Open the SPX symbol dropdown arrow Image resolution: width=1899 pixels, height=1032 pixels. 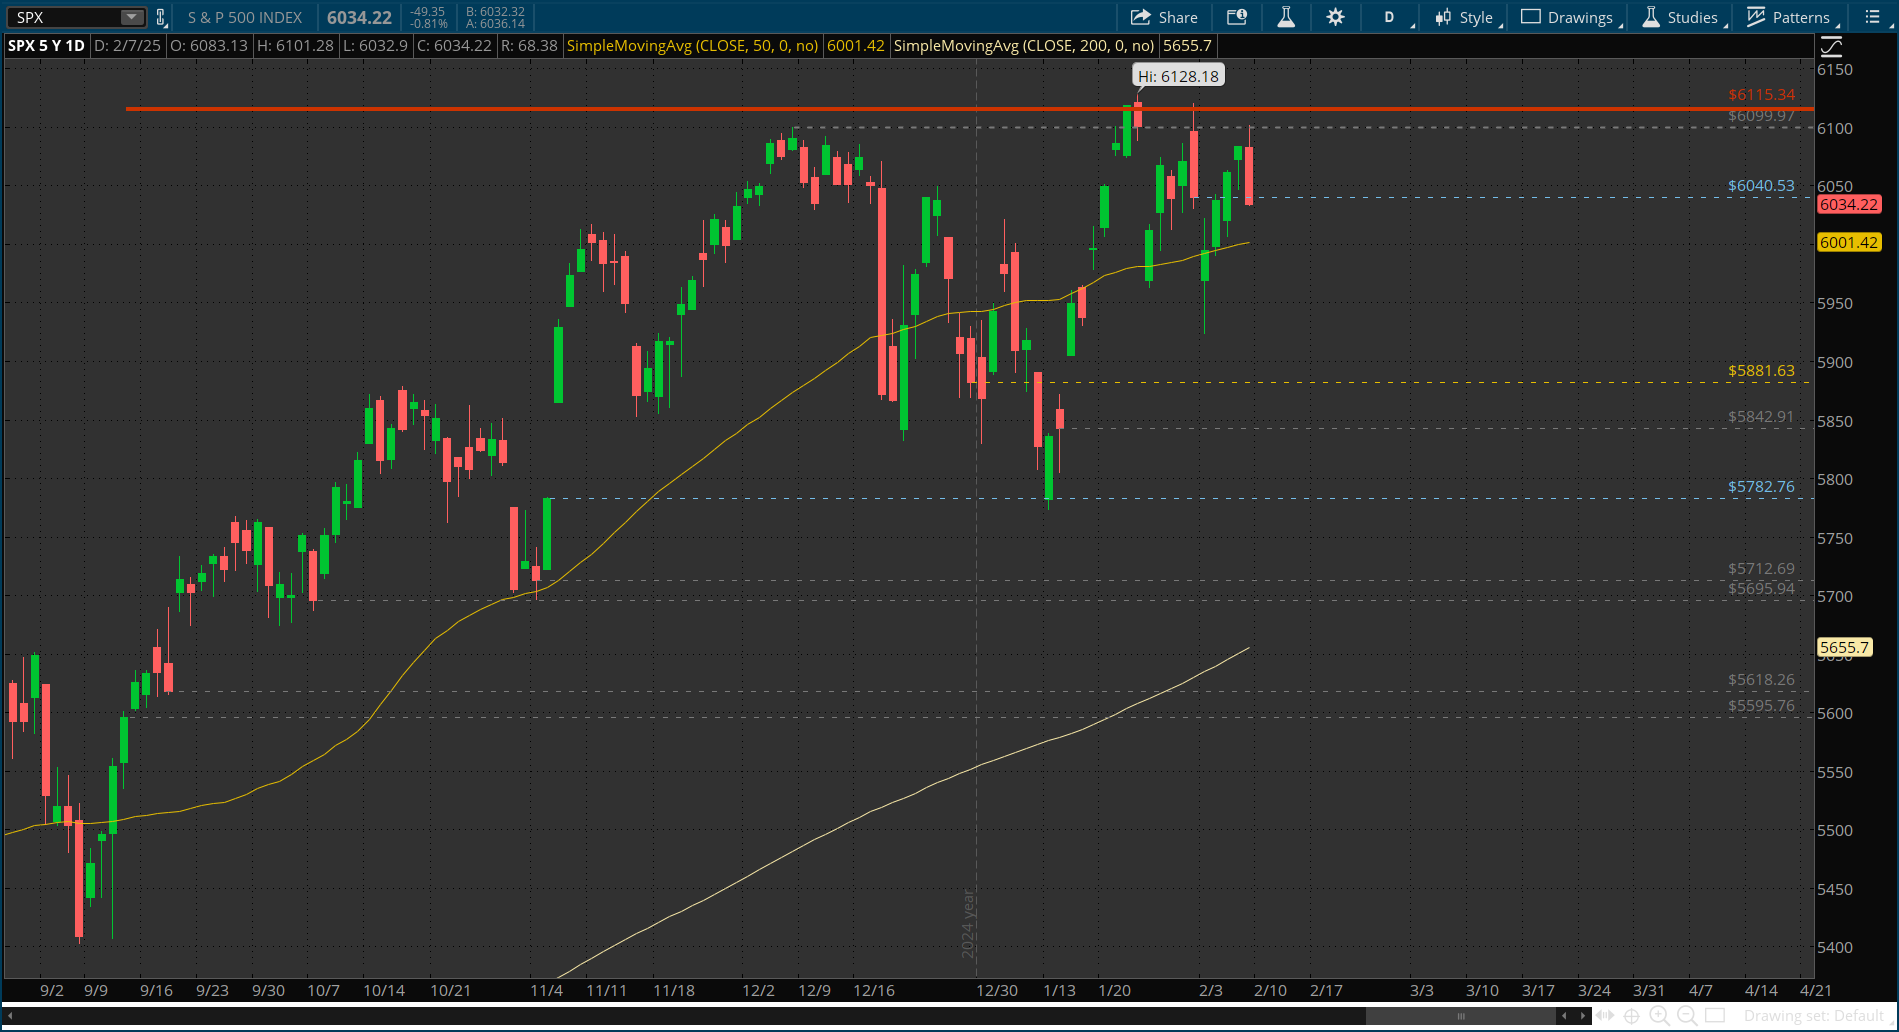(132, 17)
